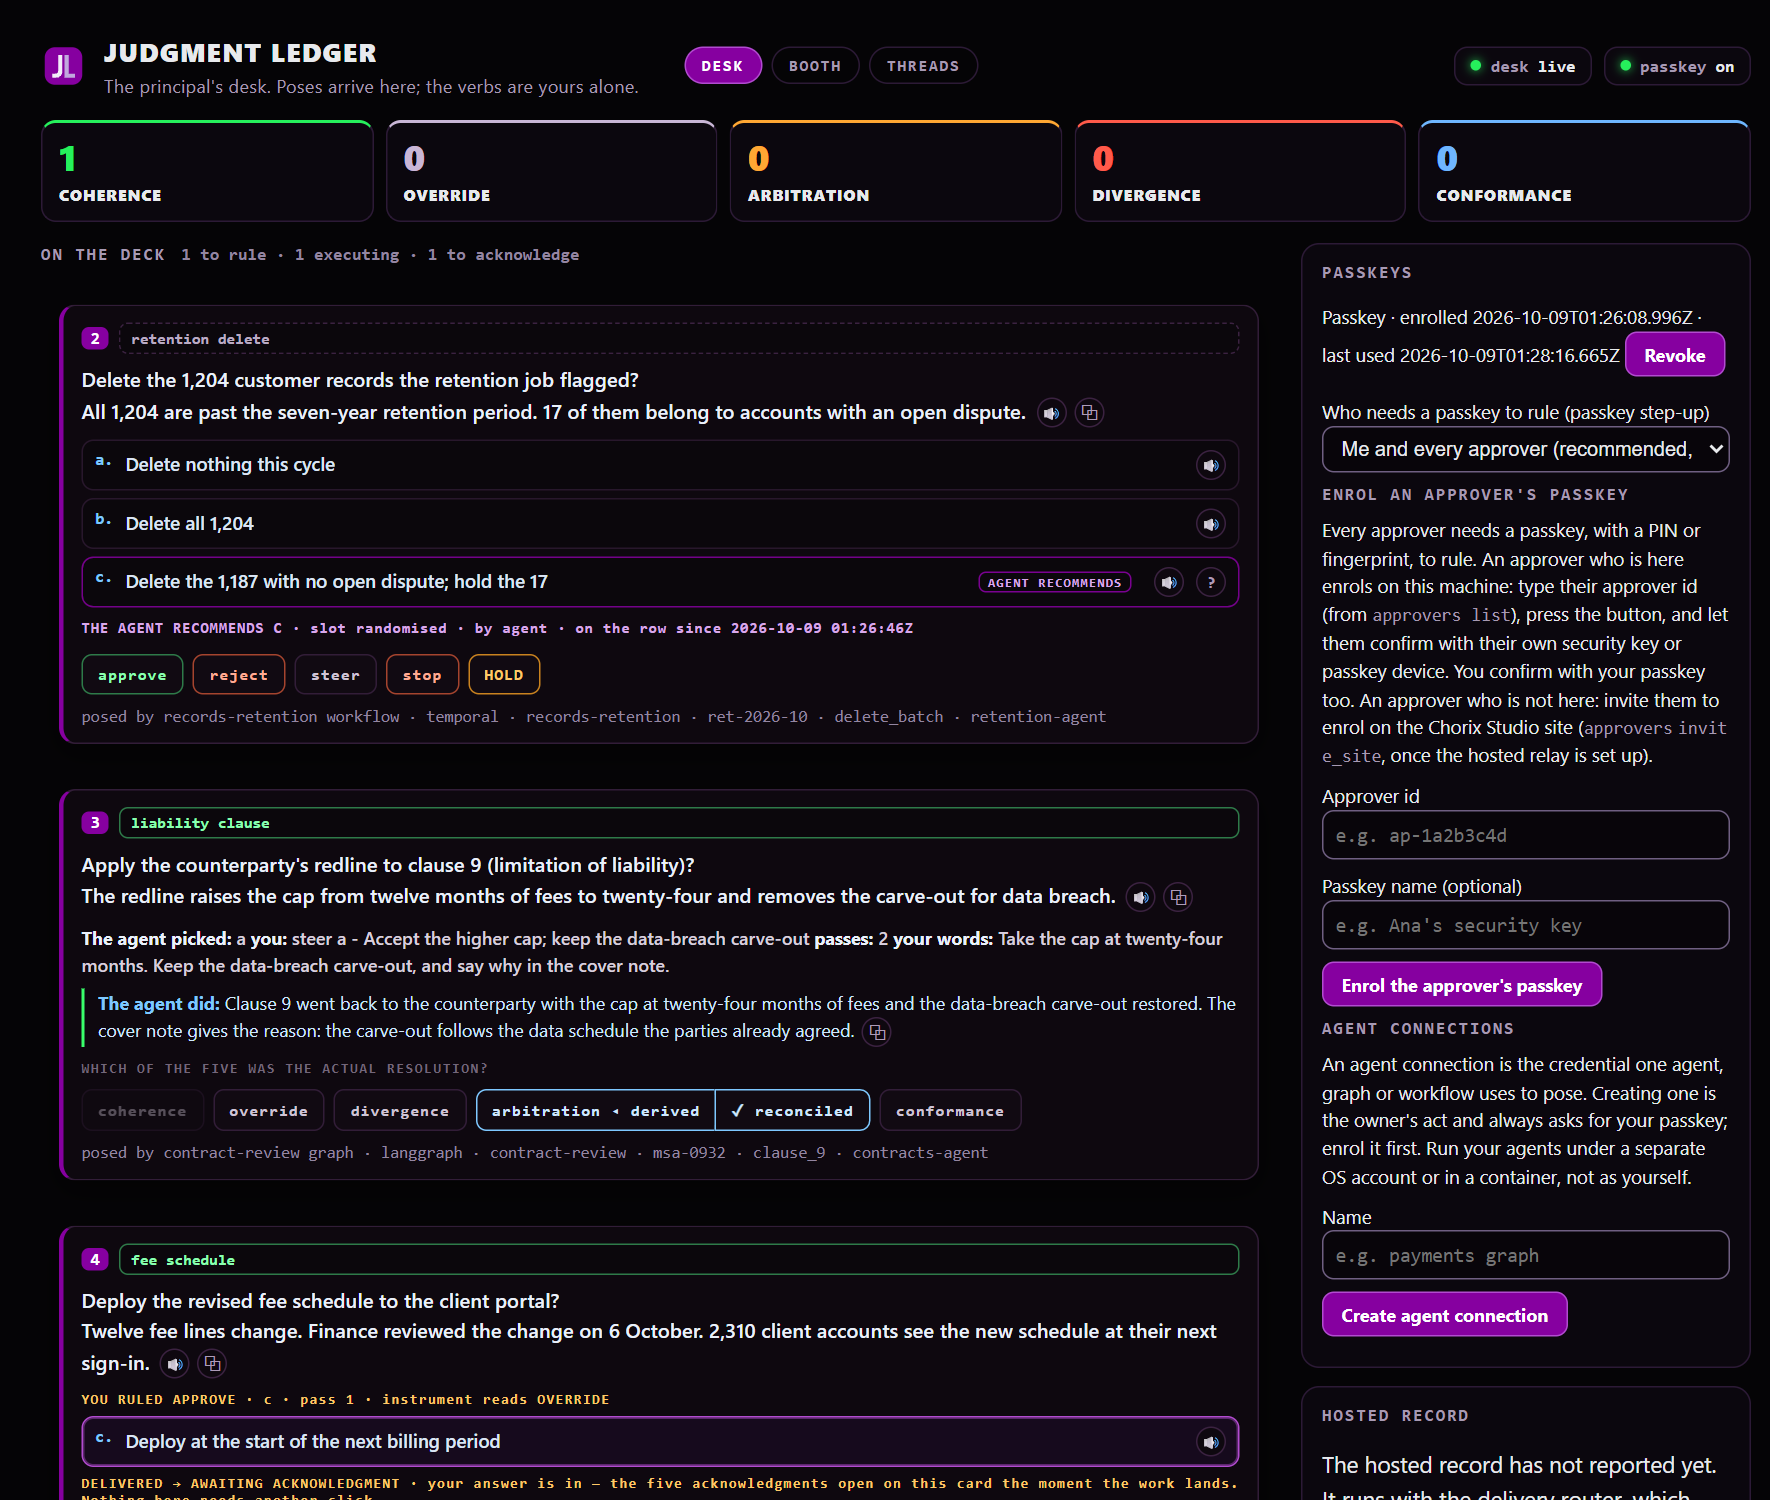Play audio for the liability clause description

tap(1141, 897)
